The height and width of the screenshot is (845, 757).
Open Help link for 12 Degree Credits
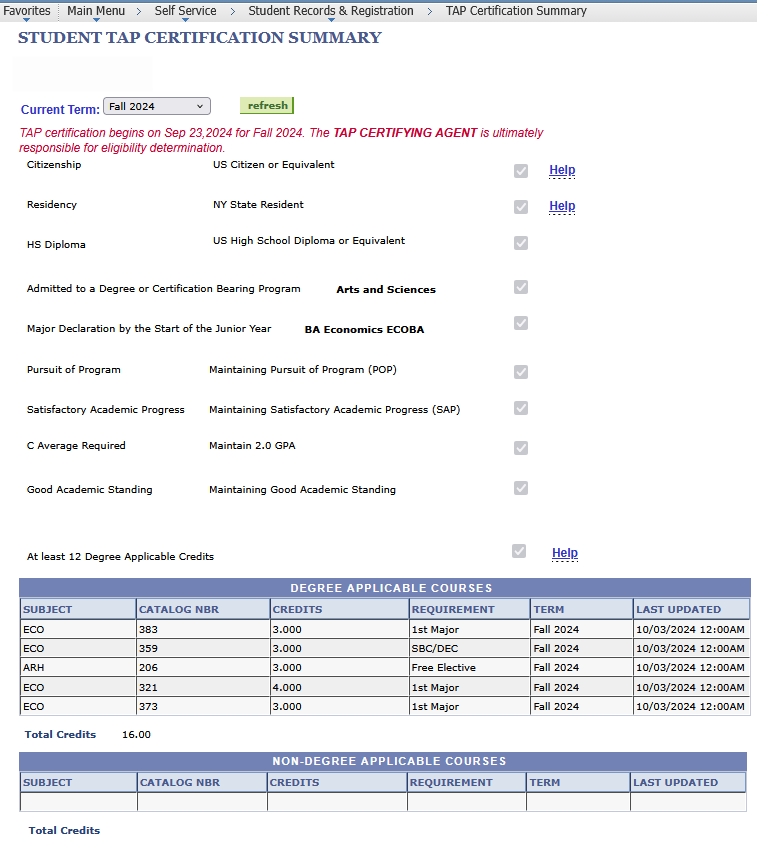tap(565, 553)
